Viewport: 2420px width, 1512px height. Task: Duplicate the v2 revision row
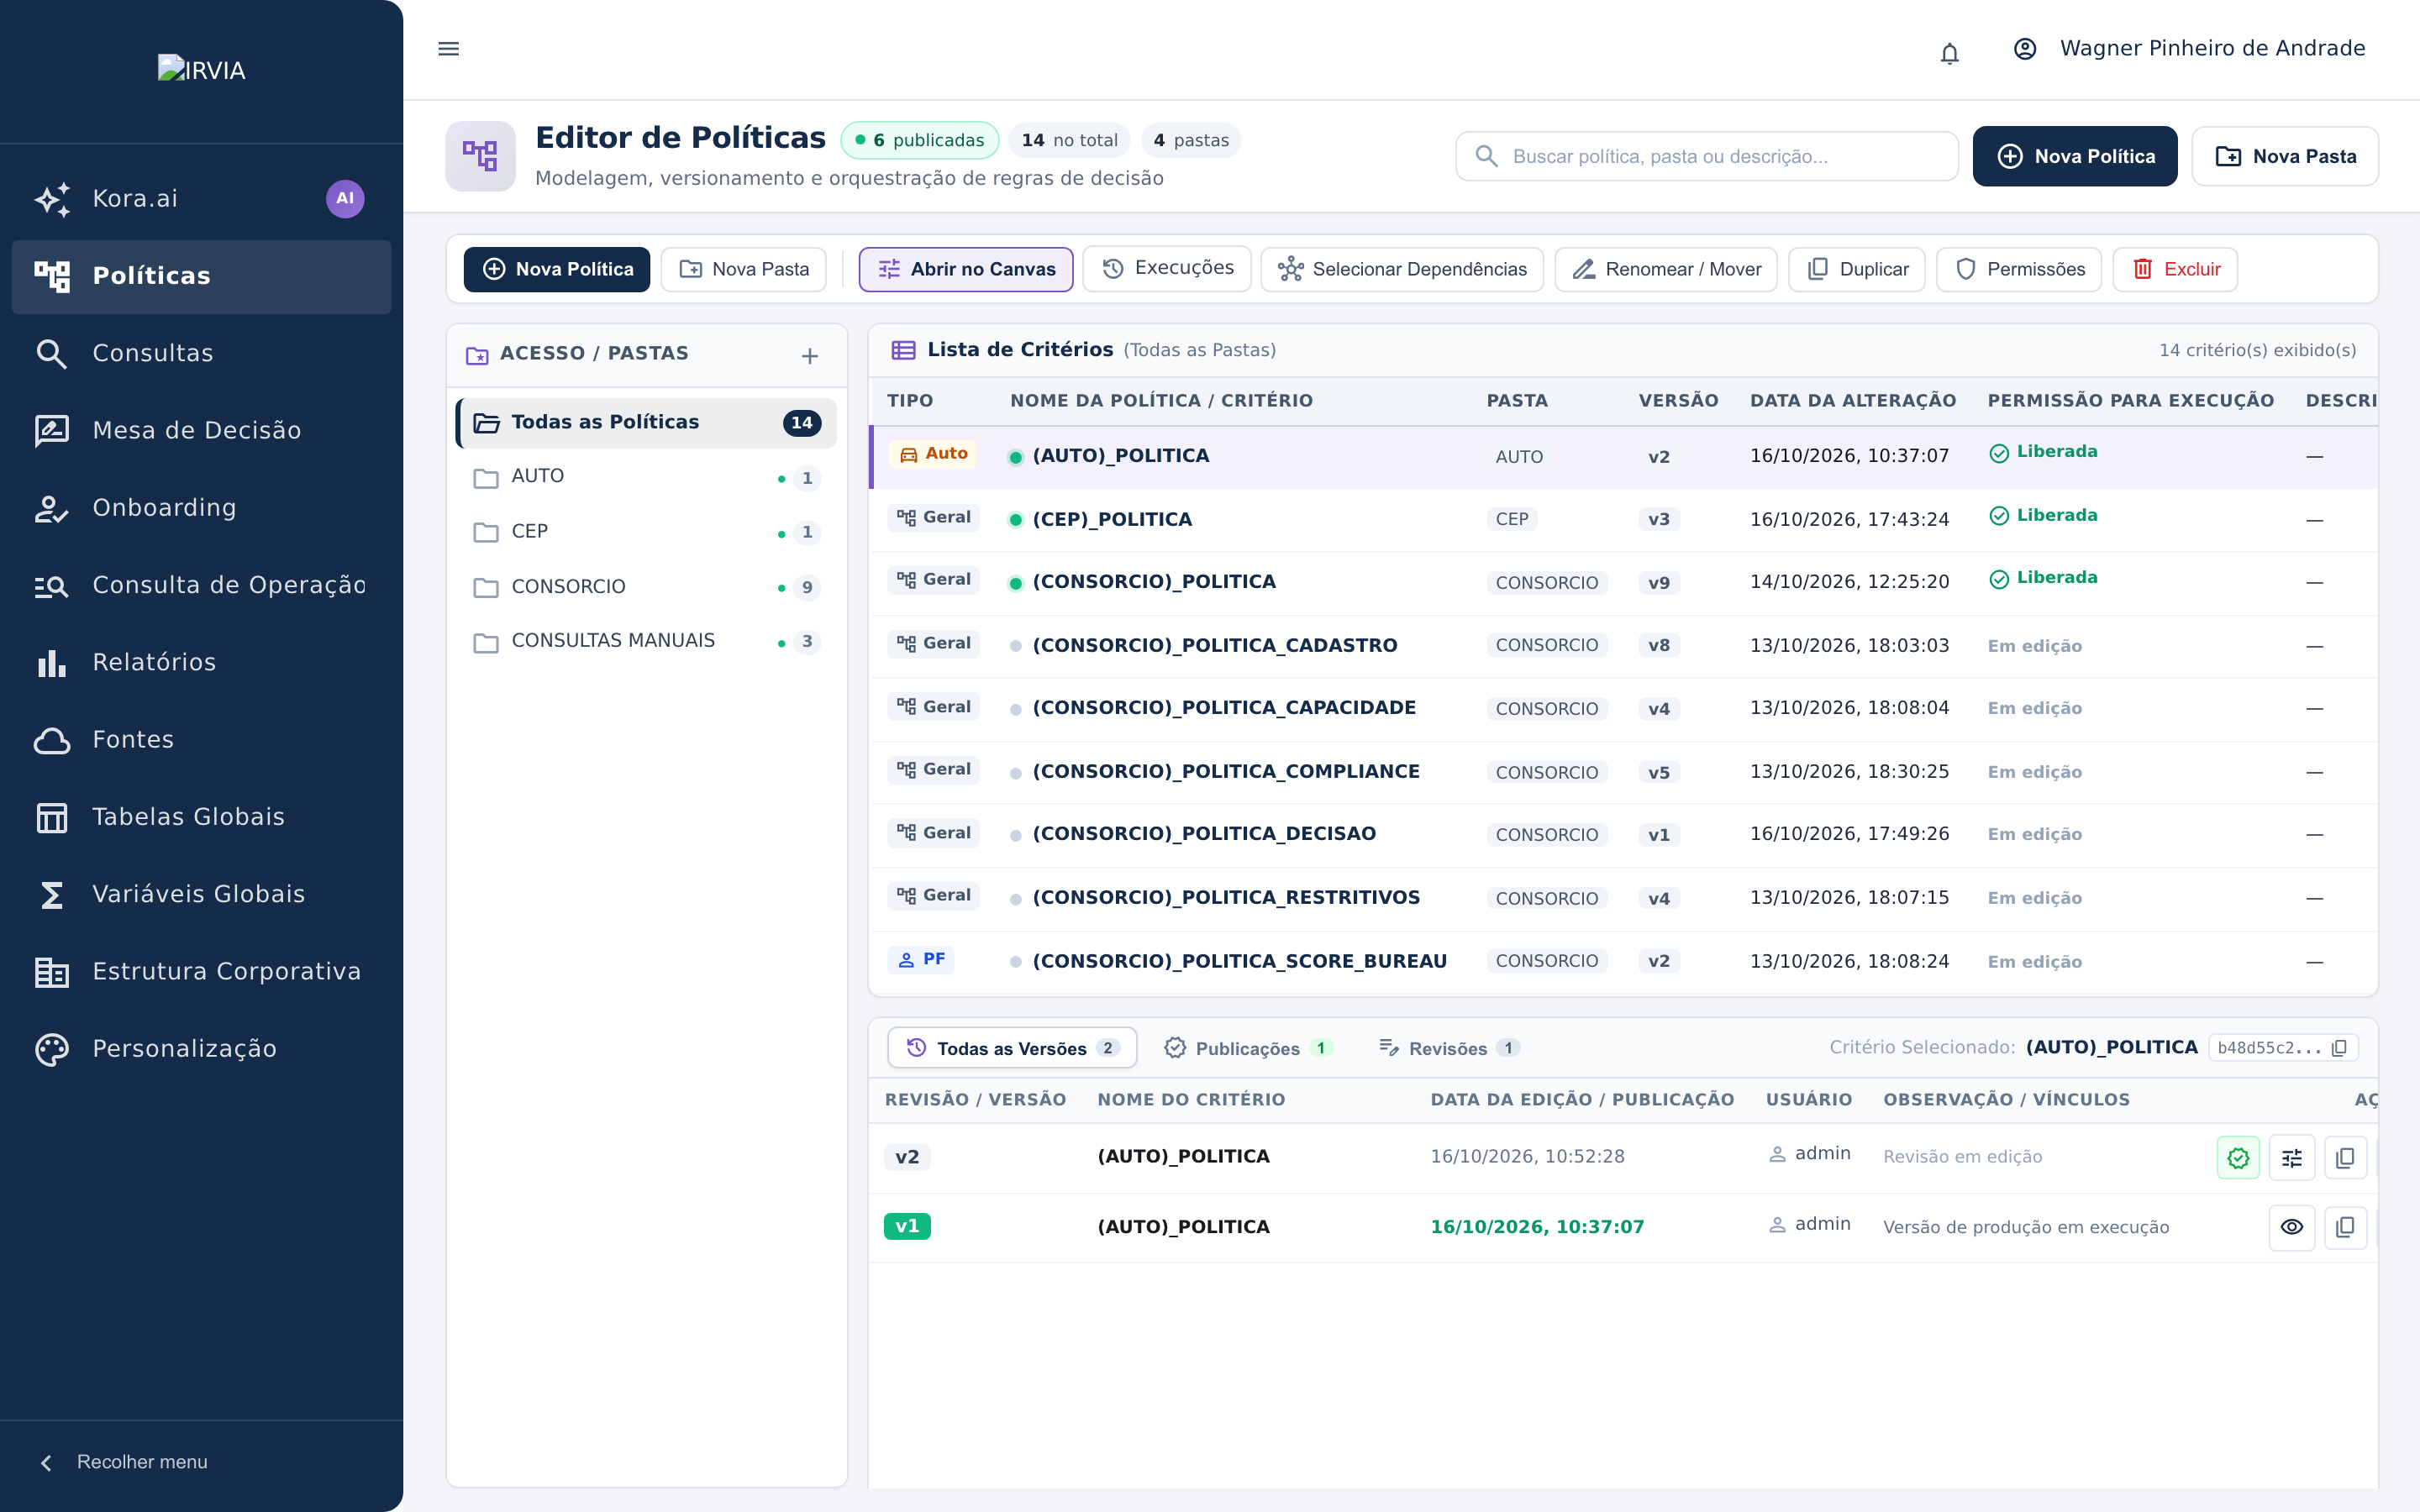[x=2345, y=1158]
